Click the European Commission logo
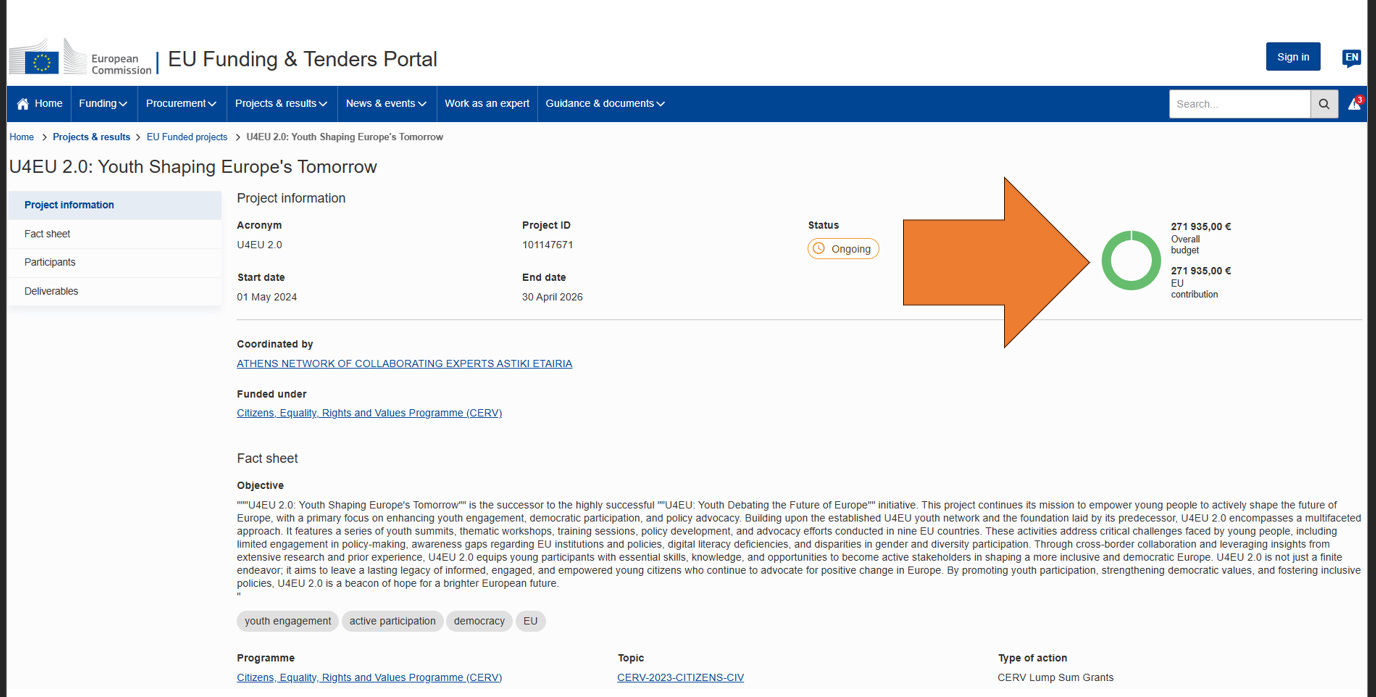This screenshot has width=1376, height=697. click(81, 58)
